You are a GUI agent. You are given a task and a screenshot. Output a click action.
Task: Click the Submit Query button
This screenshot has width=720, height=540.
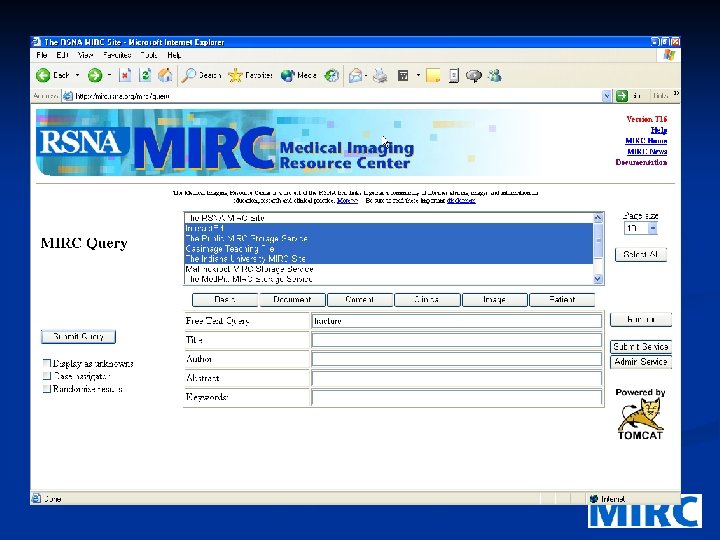(x=78, y=337)
